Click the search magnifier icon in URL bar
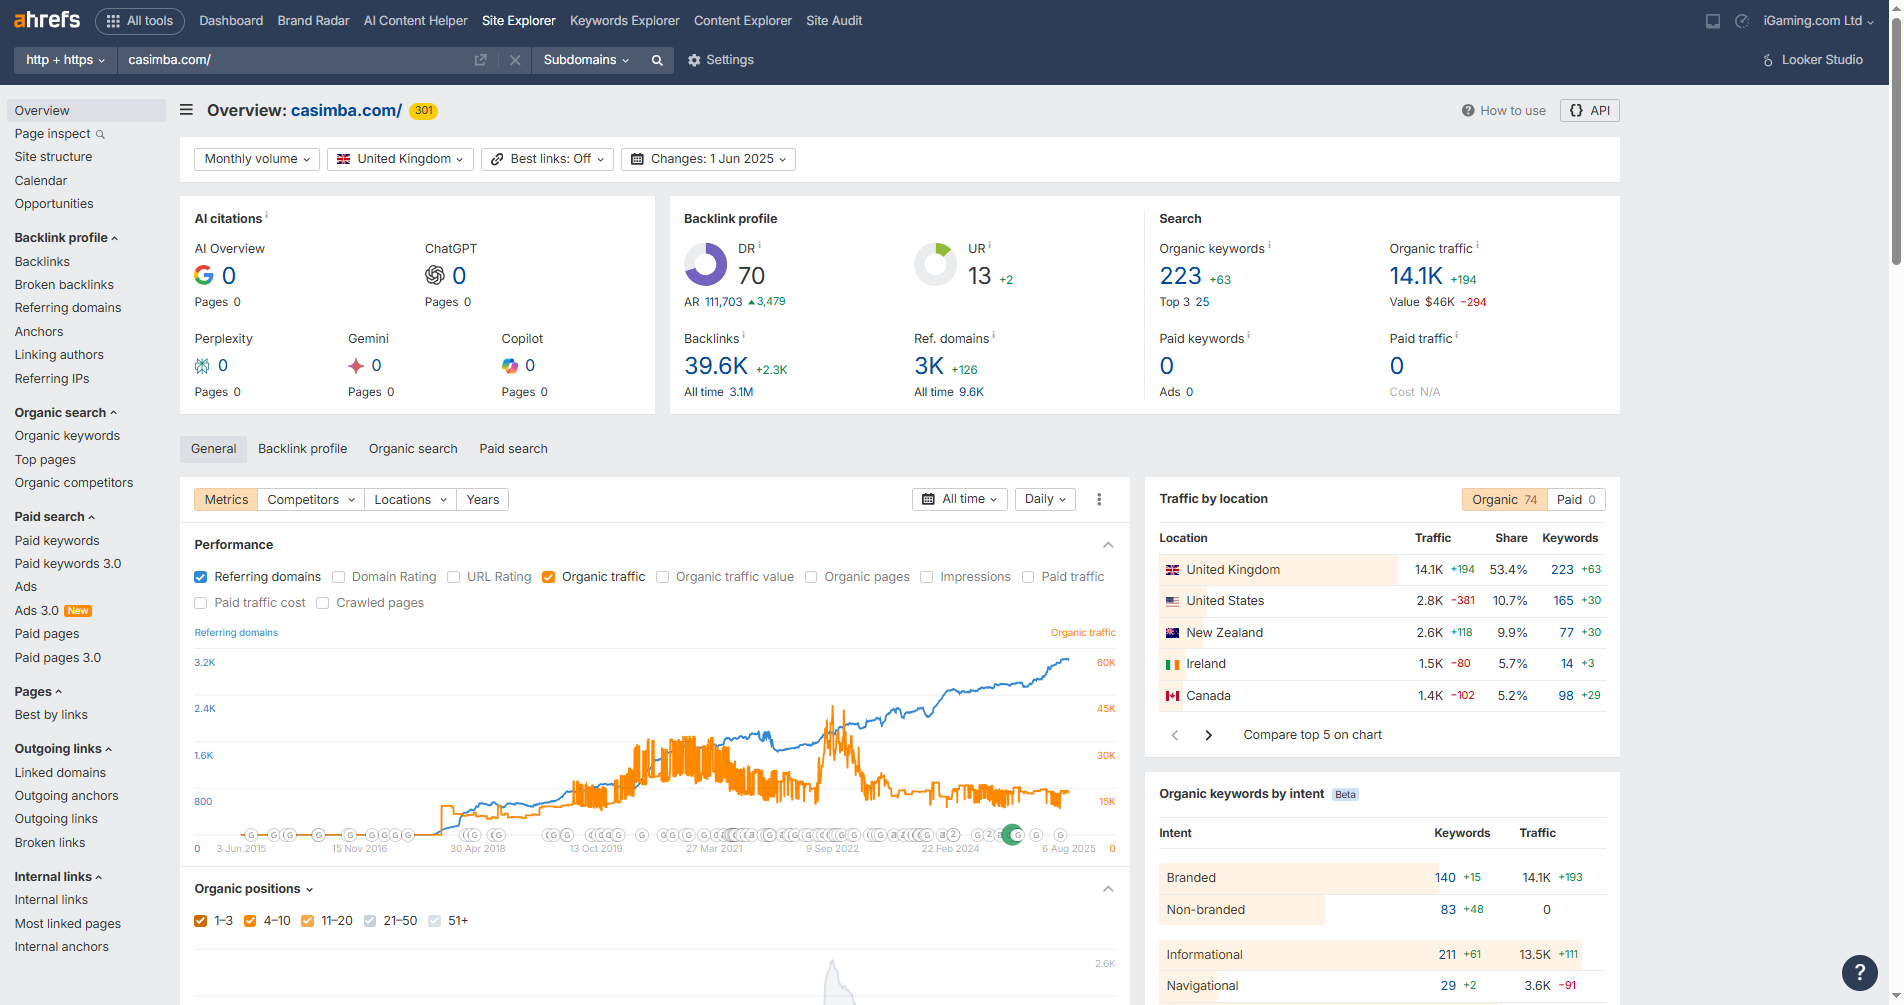The width and height of the screenshot is (1904, 1005). pos(657,60)
